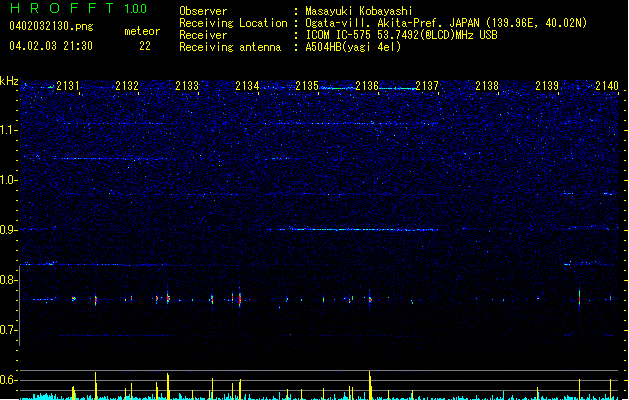Click observer name Masayuki Kobayashi

(359, 11)
